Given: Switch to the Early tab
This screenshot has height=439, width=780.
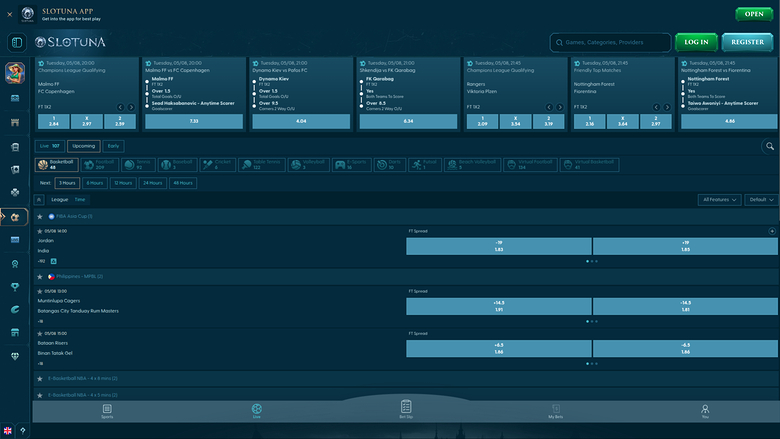Looking at the screenshot, I should 113,146.
